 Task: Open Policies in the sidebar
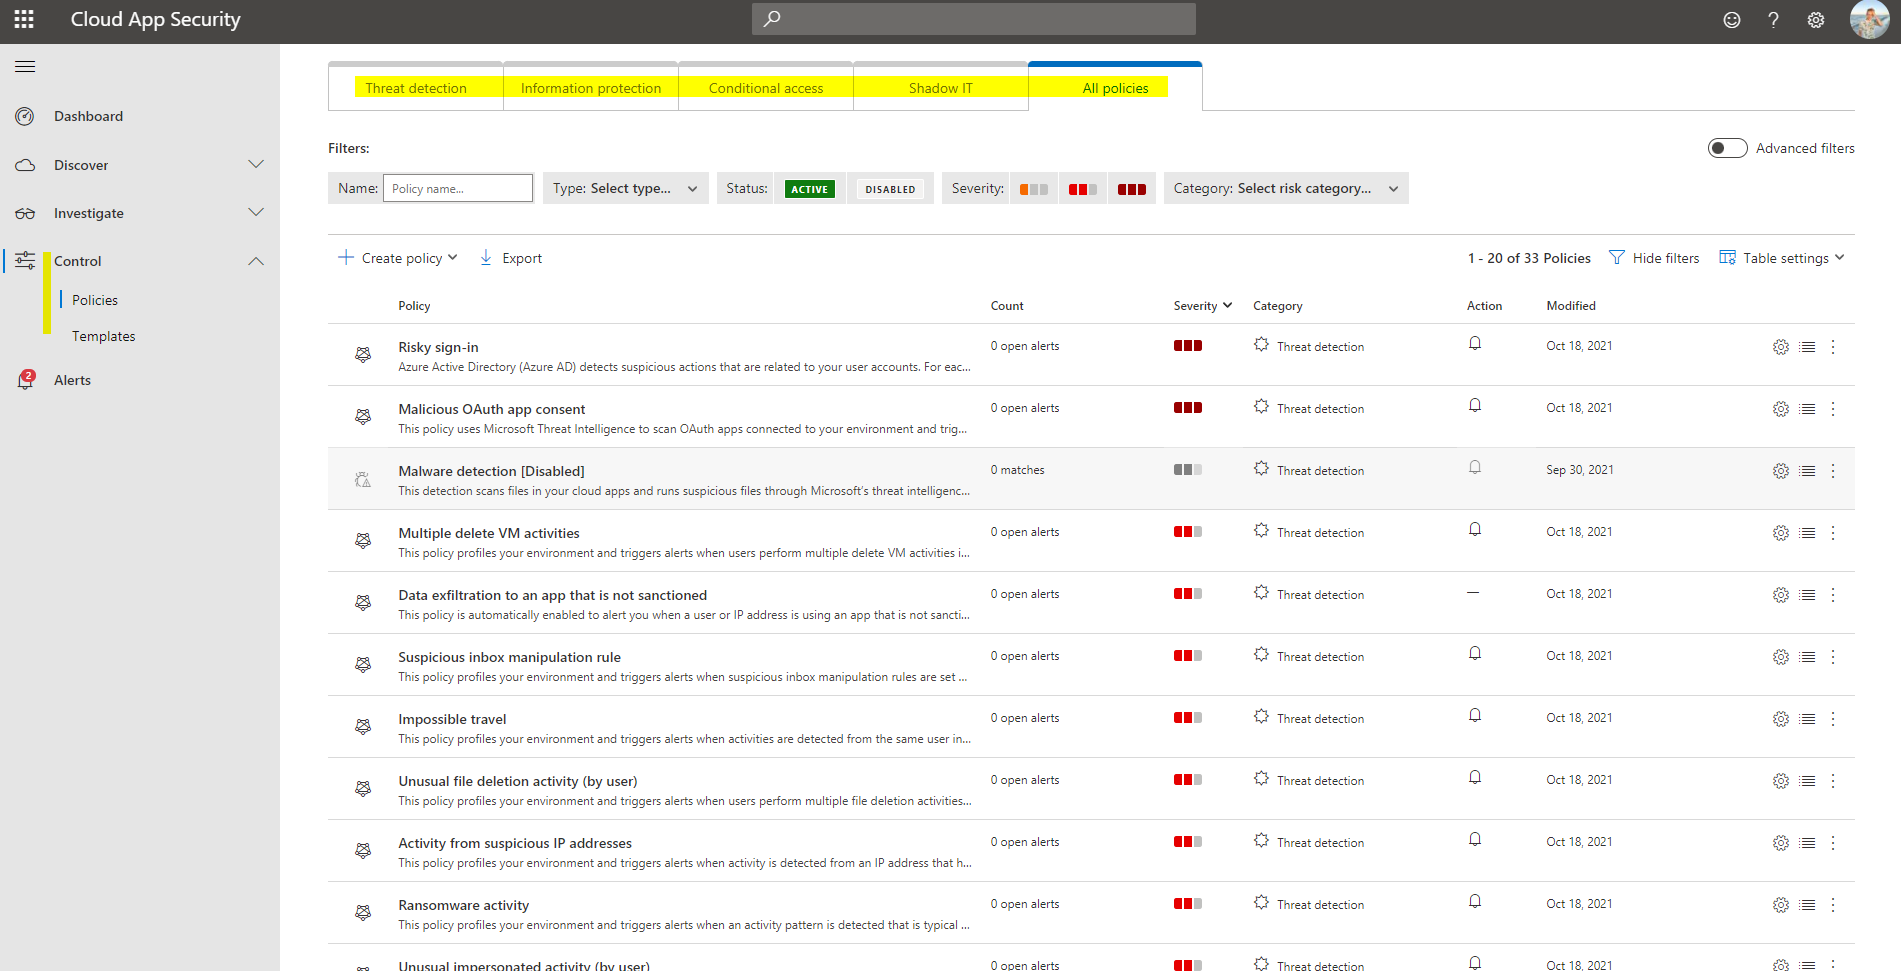tap(95, 300)
